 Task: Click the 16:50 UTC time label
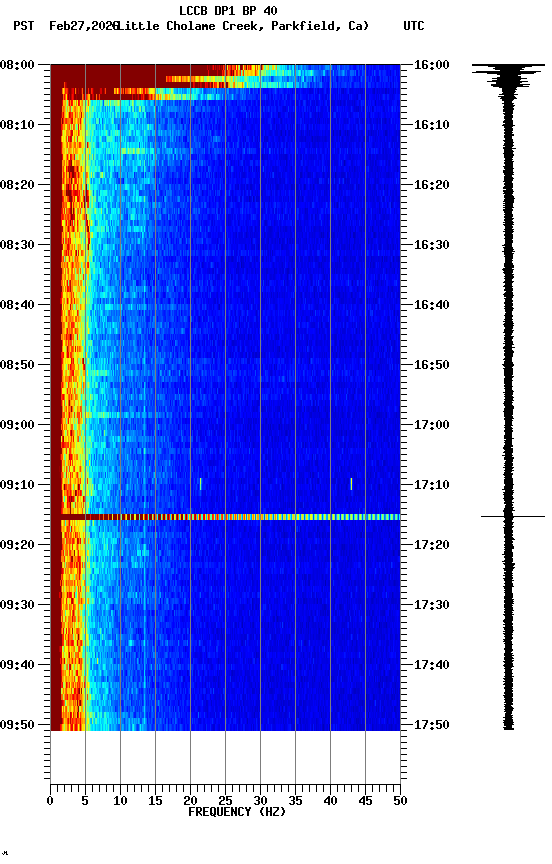tap(432, 365)
